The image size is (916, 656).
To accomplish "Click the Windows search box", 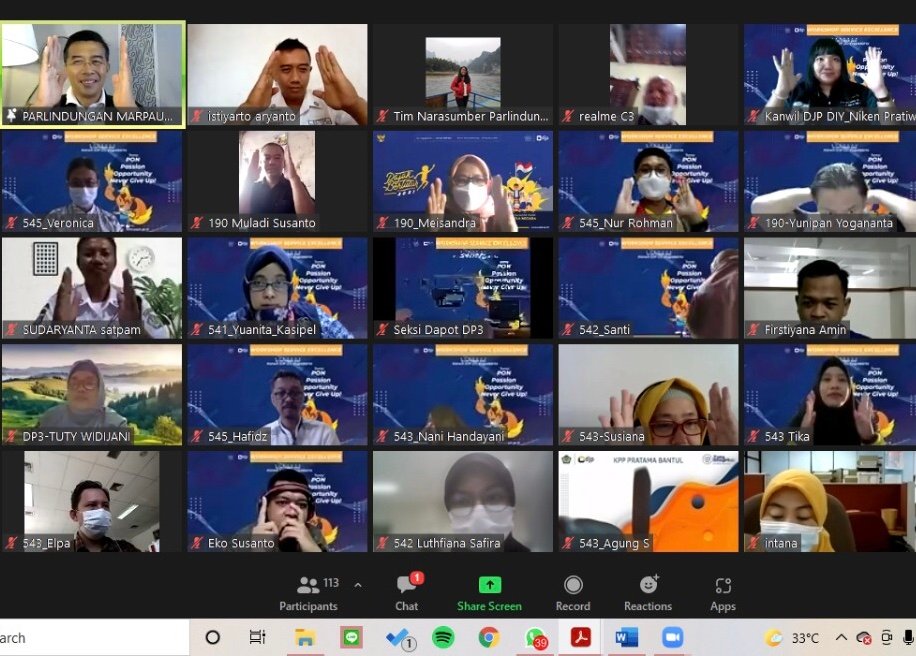I will 90,637.
